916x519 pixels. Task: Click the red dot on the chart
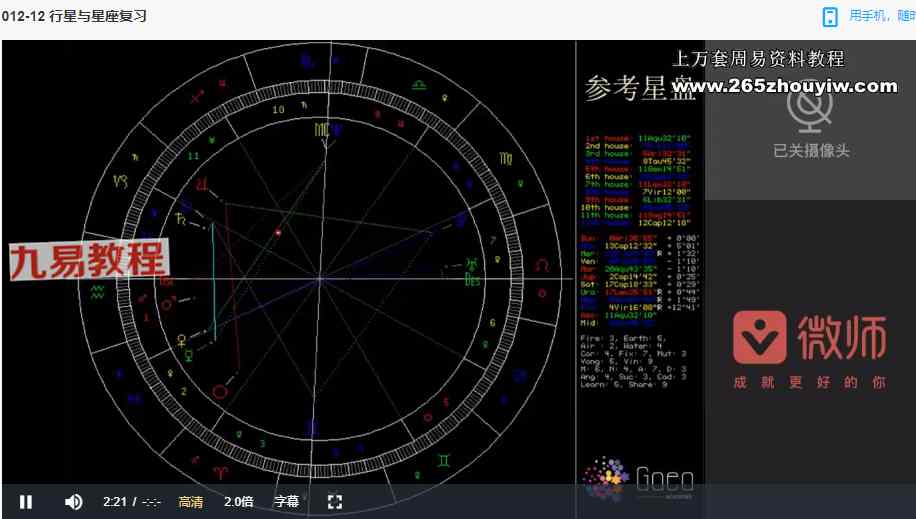point(278,232)
